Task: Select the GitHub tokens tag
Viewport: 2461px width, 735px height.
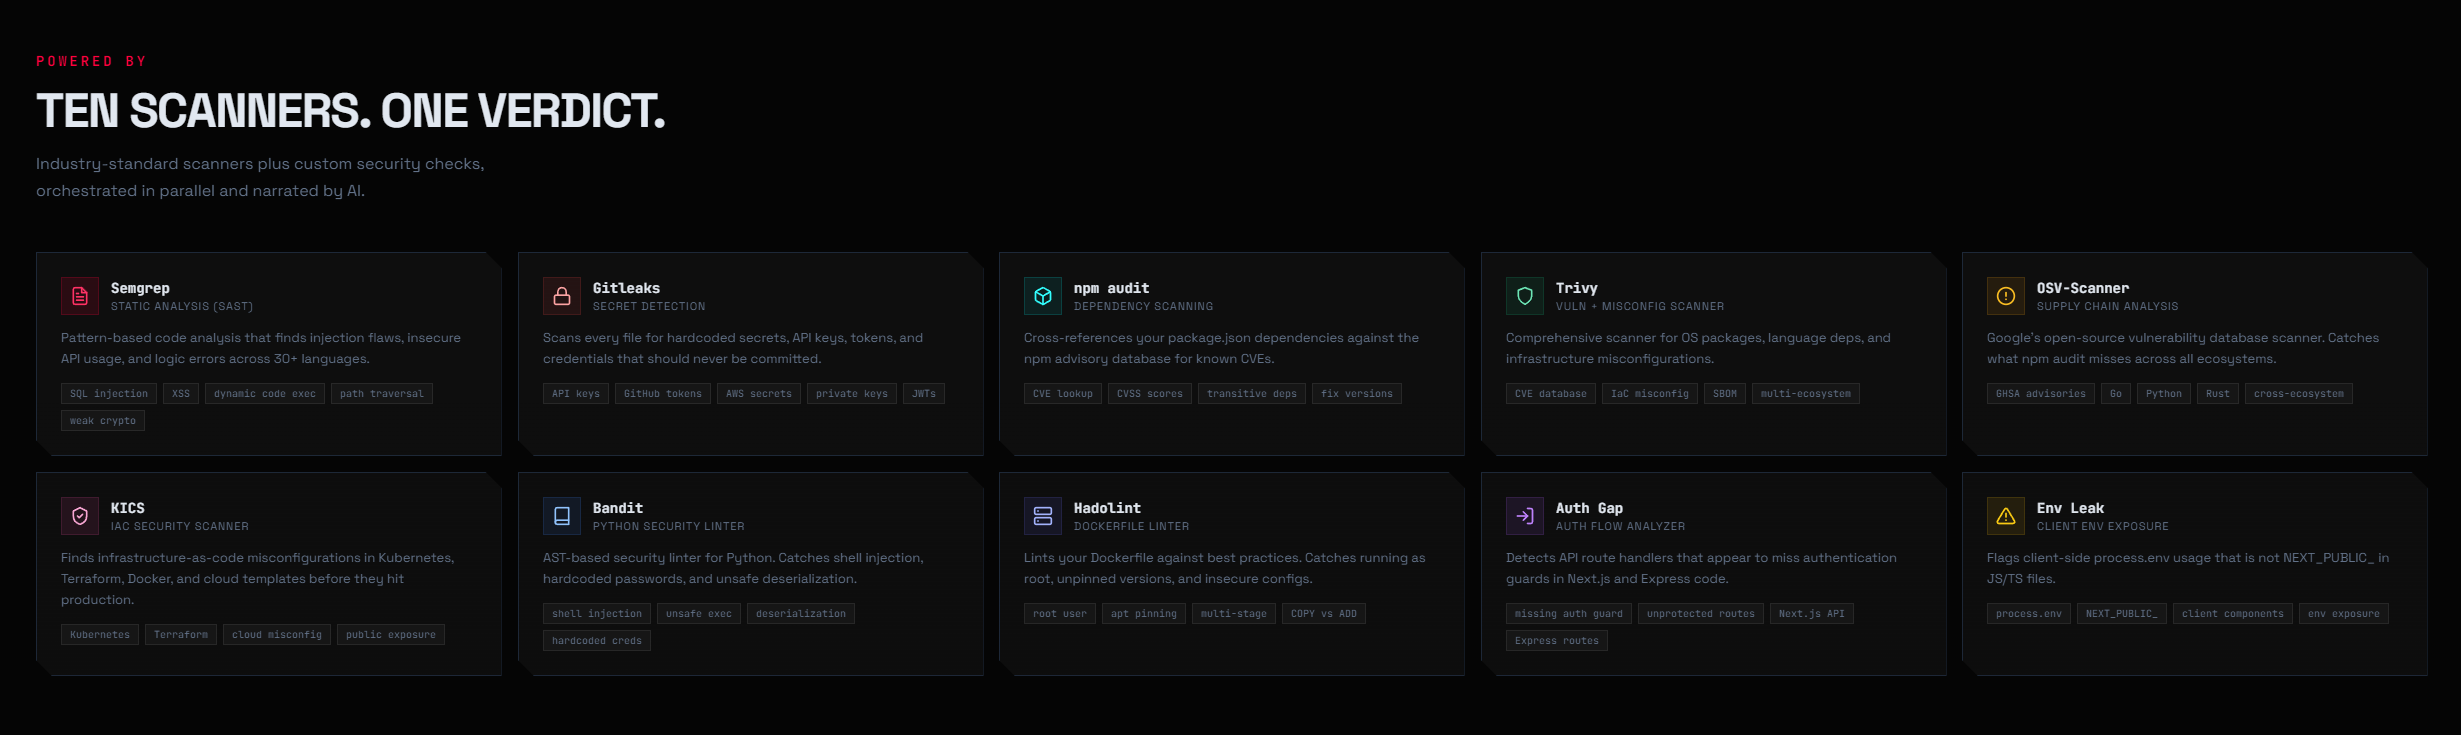Action: 663,394
